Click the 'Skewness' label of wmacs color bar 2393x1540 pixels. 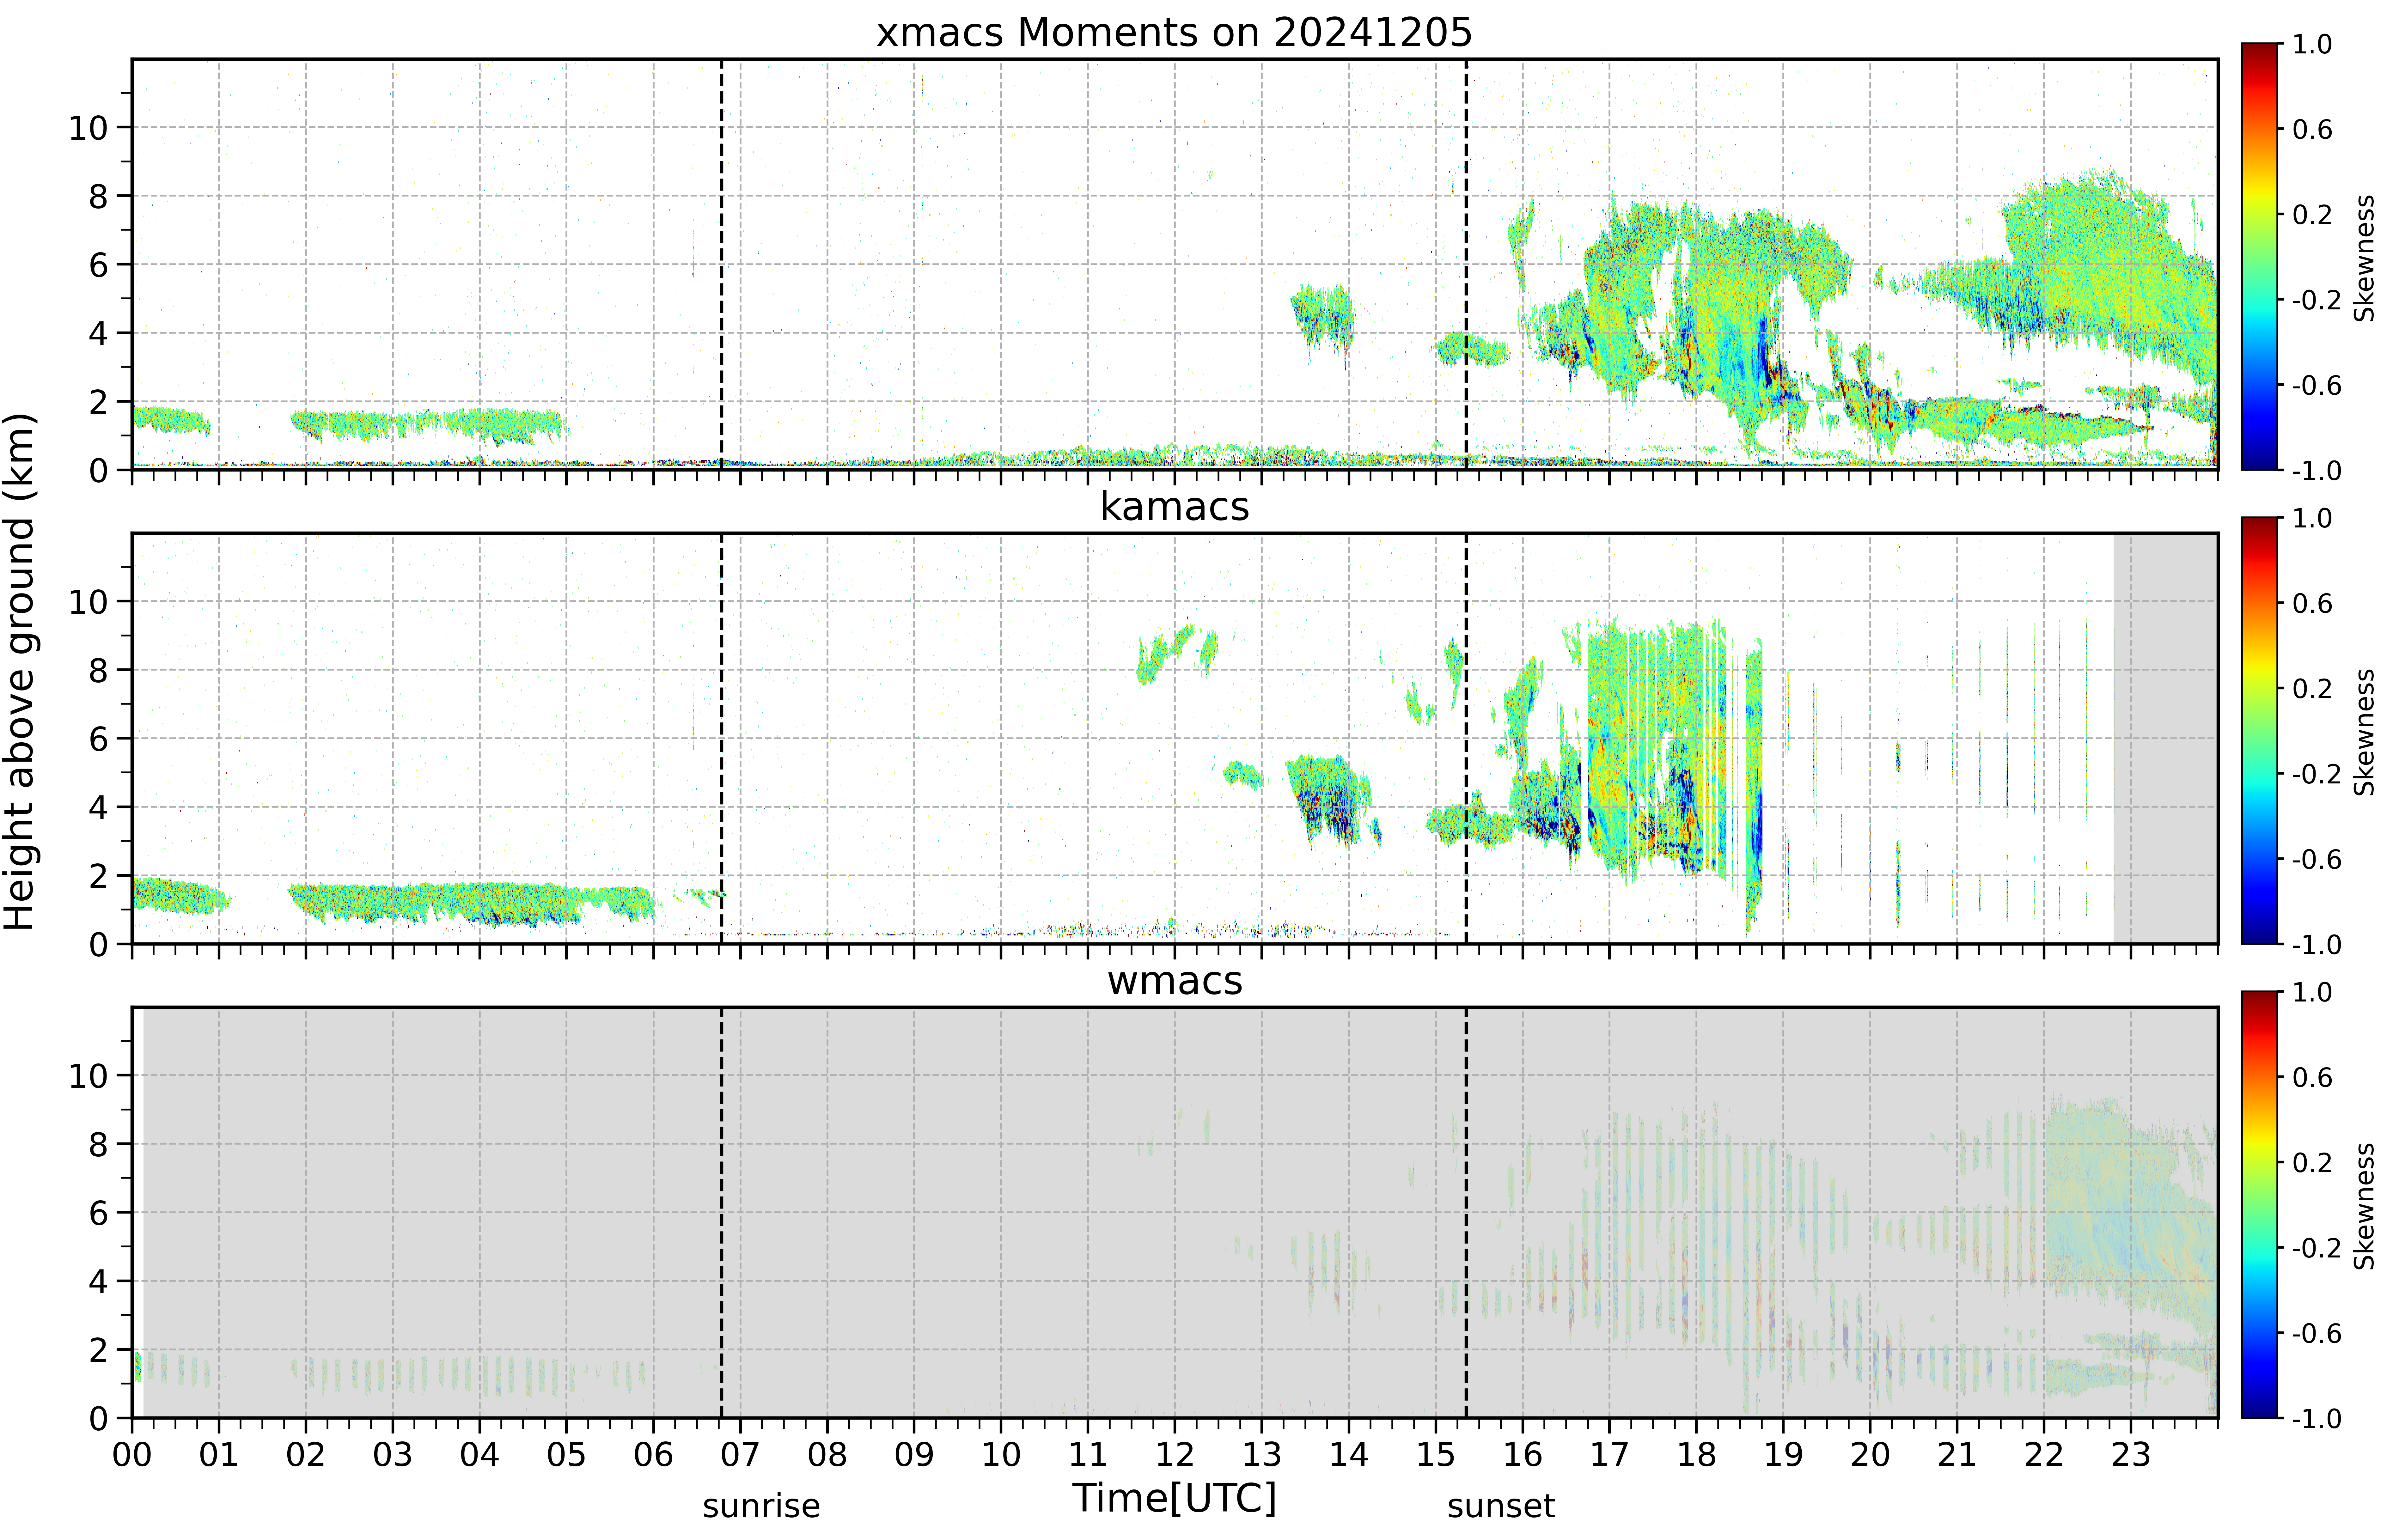click(2364, 1206)
